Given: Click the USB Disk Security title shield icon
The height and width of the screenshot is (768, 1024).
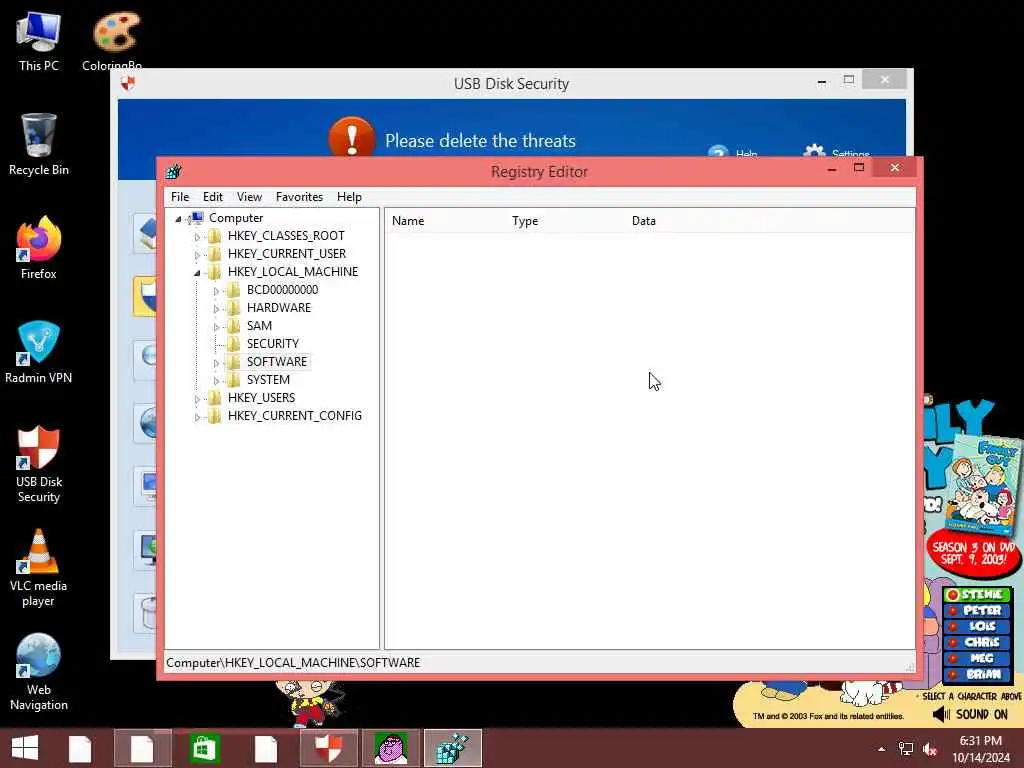Looking at the screenshot, I should pos(128,83).
